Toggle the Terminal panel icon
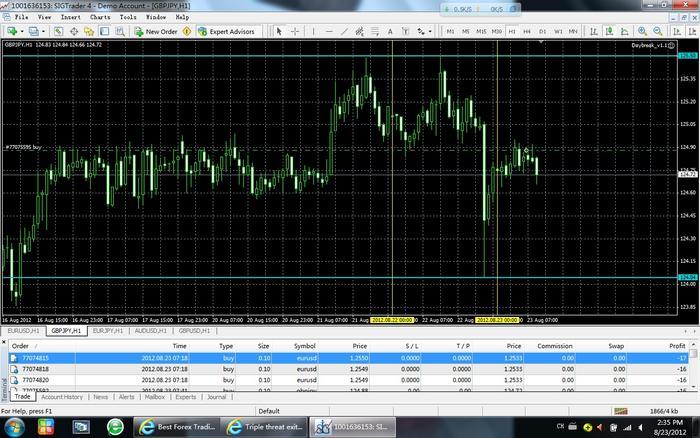700x438 pixels. (x=104, y=31)
